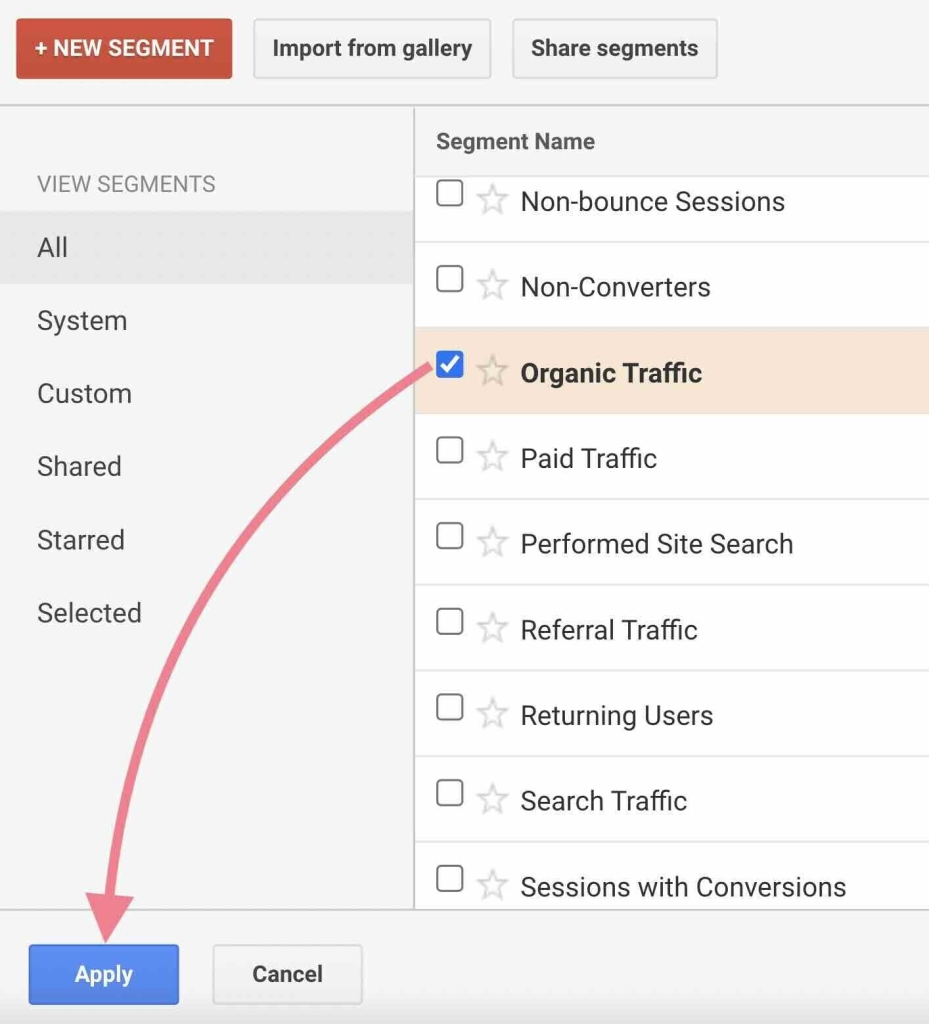Image resolution: width=929 pixels, height=1024 pixels.
Task: Check the Paid Traffic checkbox
Action: tap(450, 452)
